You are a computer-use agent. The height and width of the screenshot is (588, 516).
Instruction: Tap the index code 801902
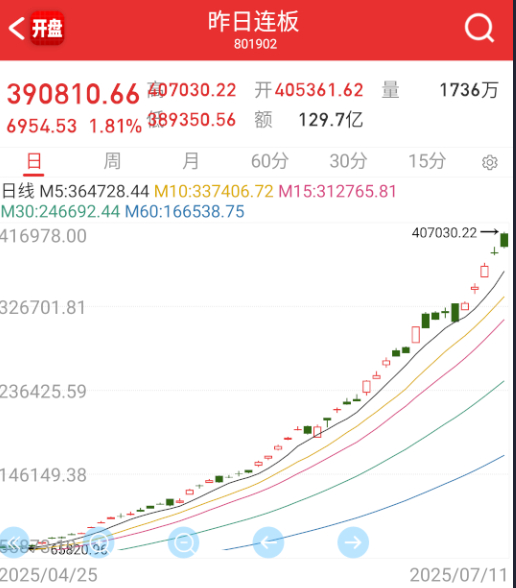pos(255,44)
